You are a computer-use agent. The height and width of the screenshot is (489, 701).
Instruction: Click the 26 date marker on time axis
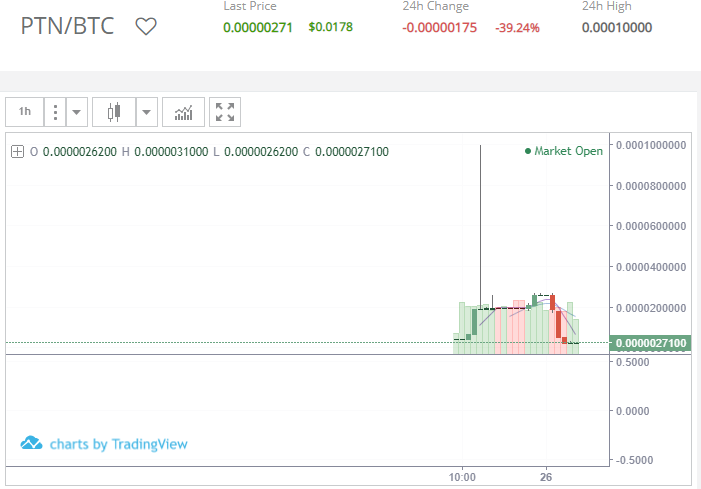point(545,476)
